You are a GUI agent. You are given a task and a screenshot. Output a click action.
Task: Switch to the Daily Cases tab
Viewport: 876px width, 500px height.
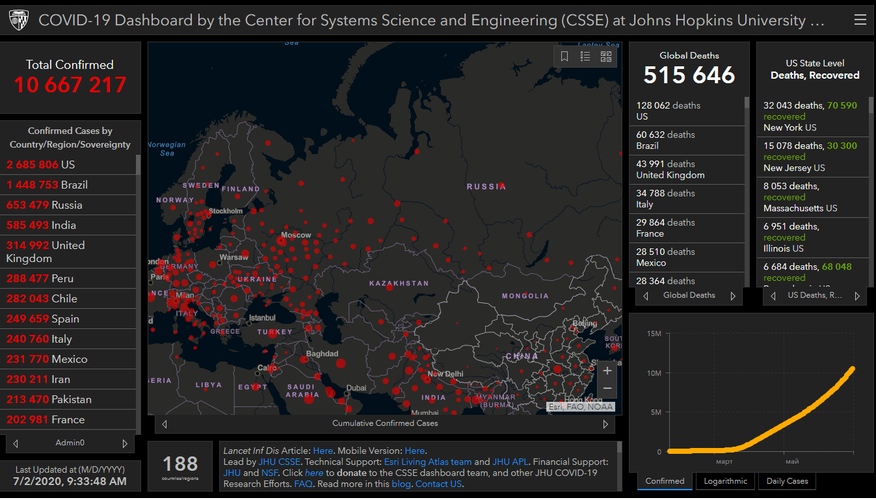click(785, 481)
